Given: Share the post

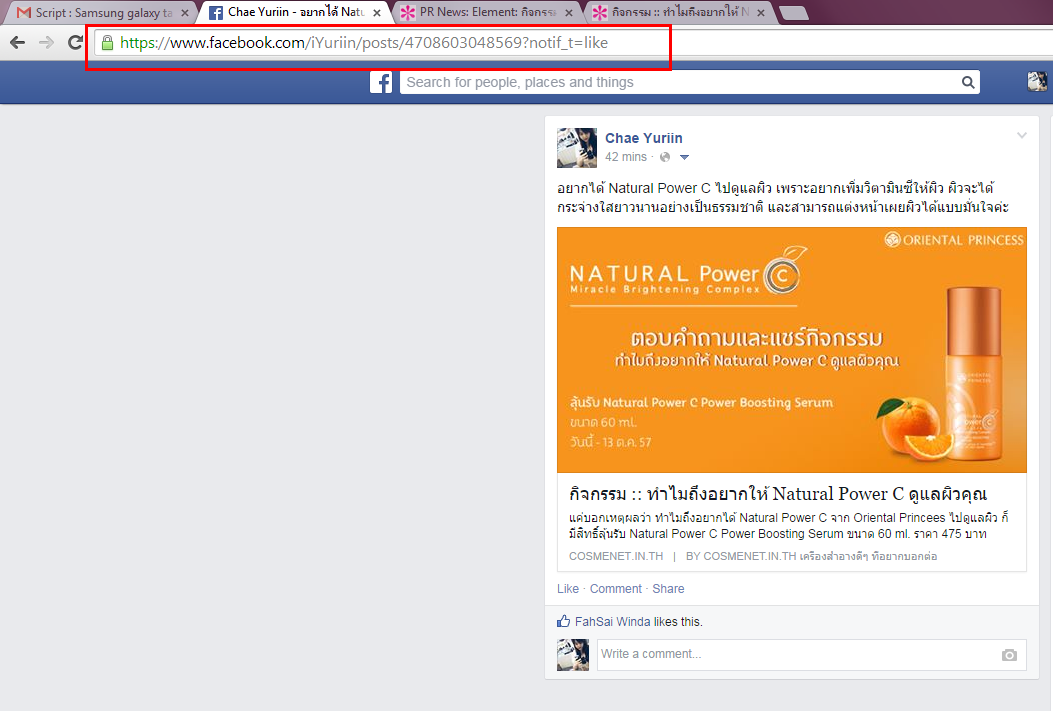Looking at the screenshot, I should 668,589.
